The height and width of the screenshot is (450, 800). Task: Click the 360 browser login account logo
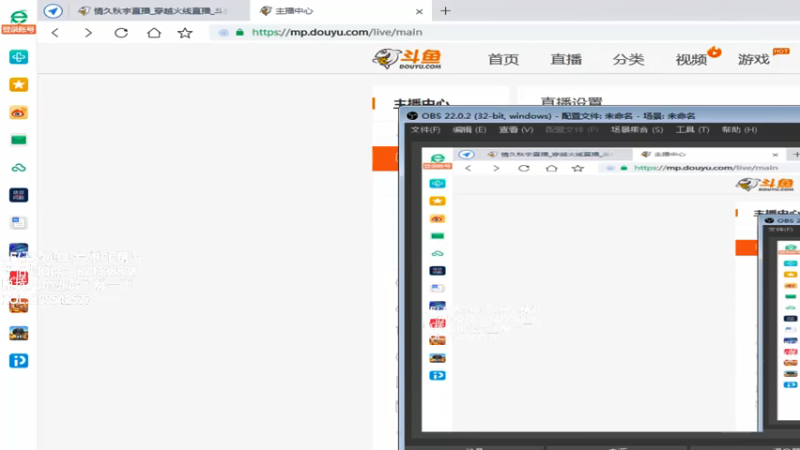coord(18,21)
